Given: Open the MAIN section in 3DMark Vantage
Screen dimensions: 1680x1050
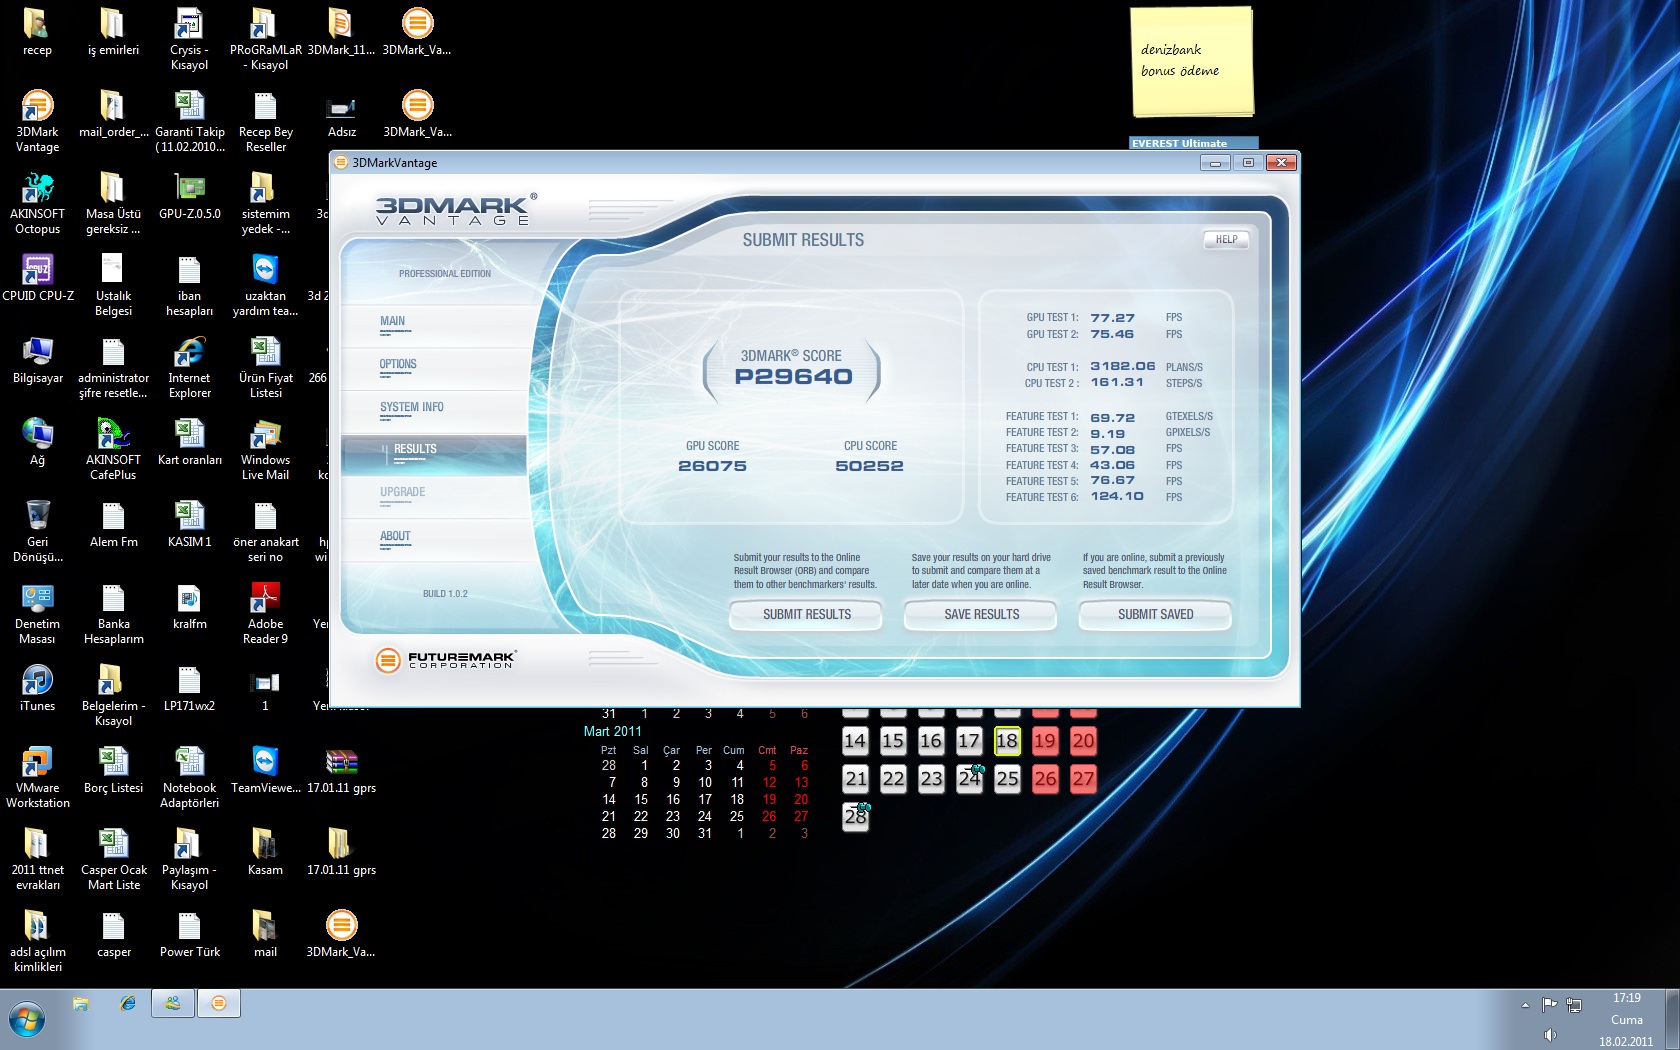Looking at the screenshot, I should 392,322.
